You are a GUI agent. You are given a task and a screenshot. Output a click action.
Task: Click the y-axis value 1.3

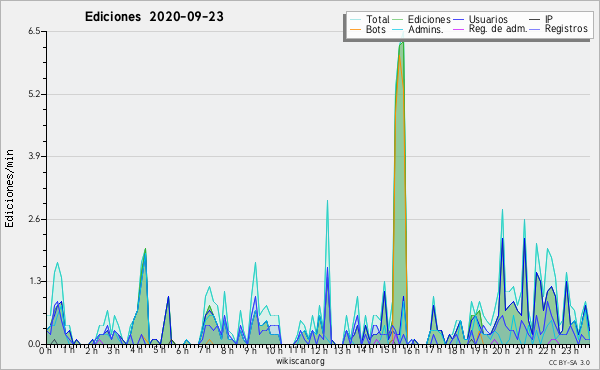[34, 282]
